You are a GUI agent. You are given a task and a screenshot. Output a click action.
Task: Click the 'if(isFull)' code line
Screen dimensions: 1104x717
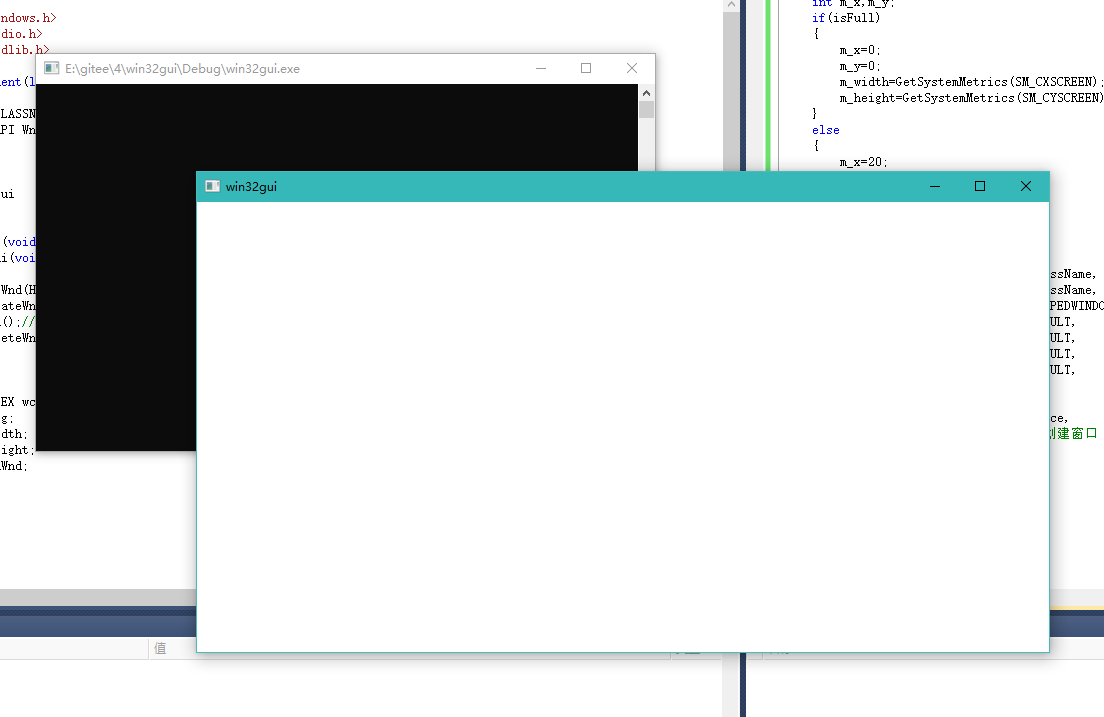846,18
